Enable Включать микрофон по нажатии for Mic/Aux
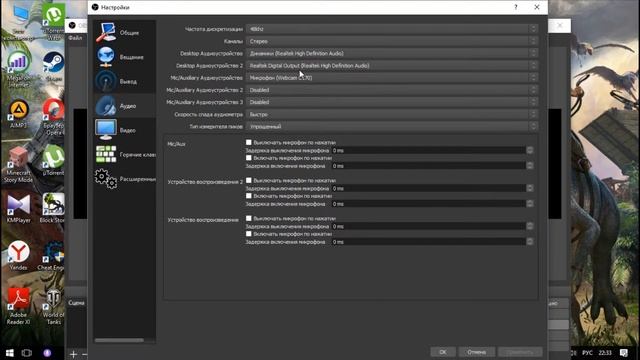This screenshot has width=640, height=360. [249, 158]
